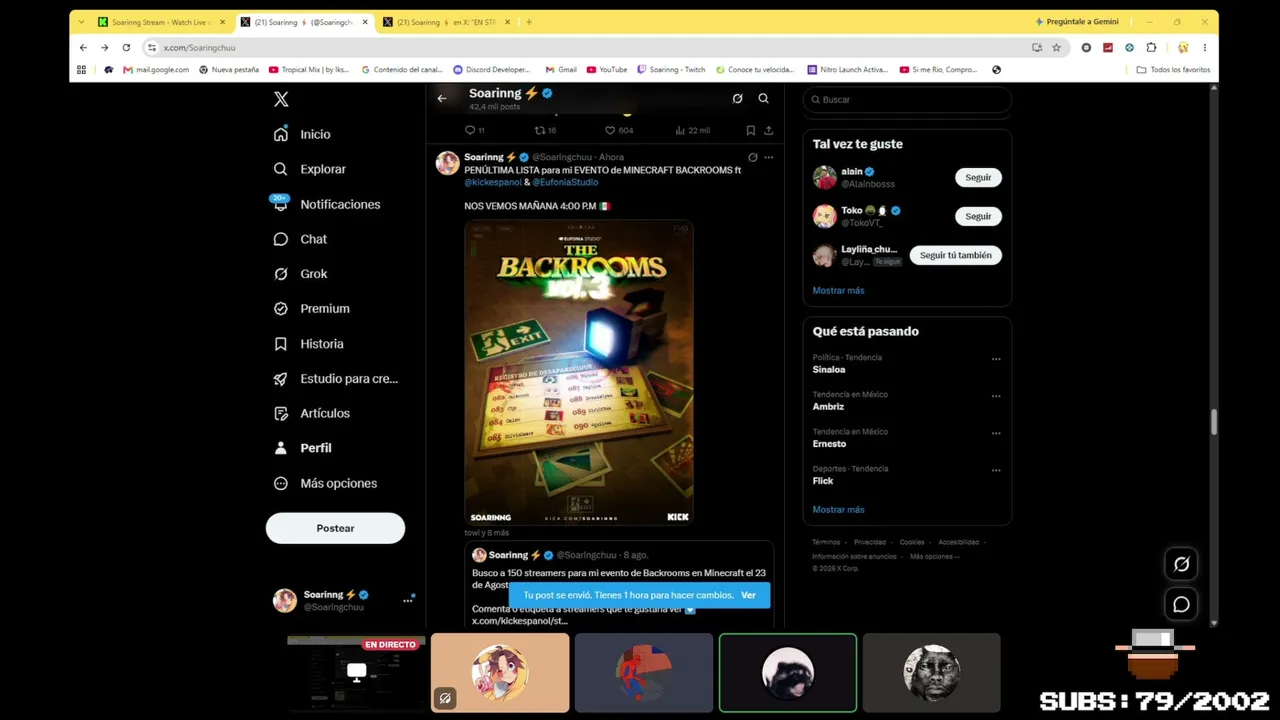Open the floating Grok button
Image resolution: width=1280 pixels, height=720 pixels.
tap(1181, 564)
